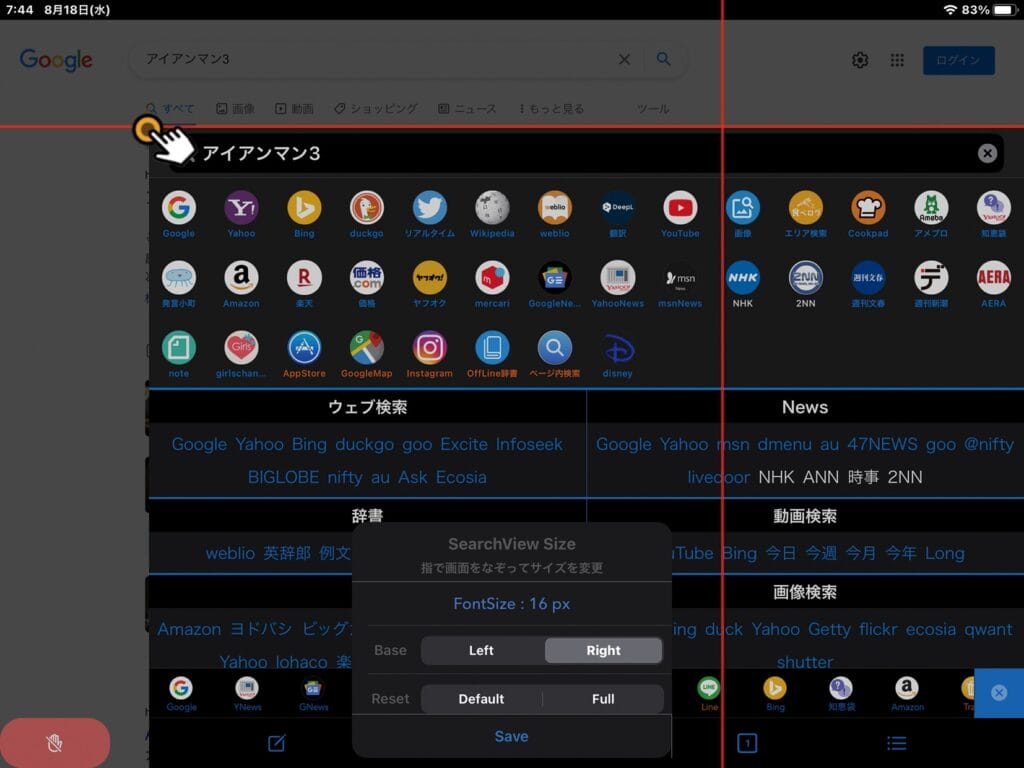Open the mercari icon
The height and width of the screenshot is (768, 1024).
point(492,278)
